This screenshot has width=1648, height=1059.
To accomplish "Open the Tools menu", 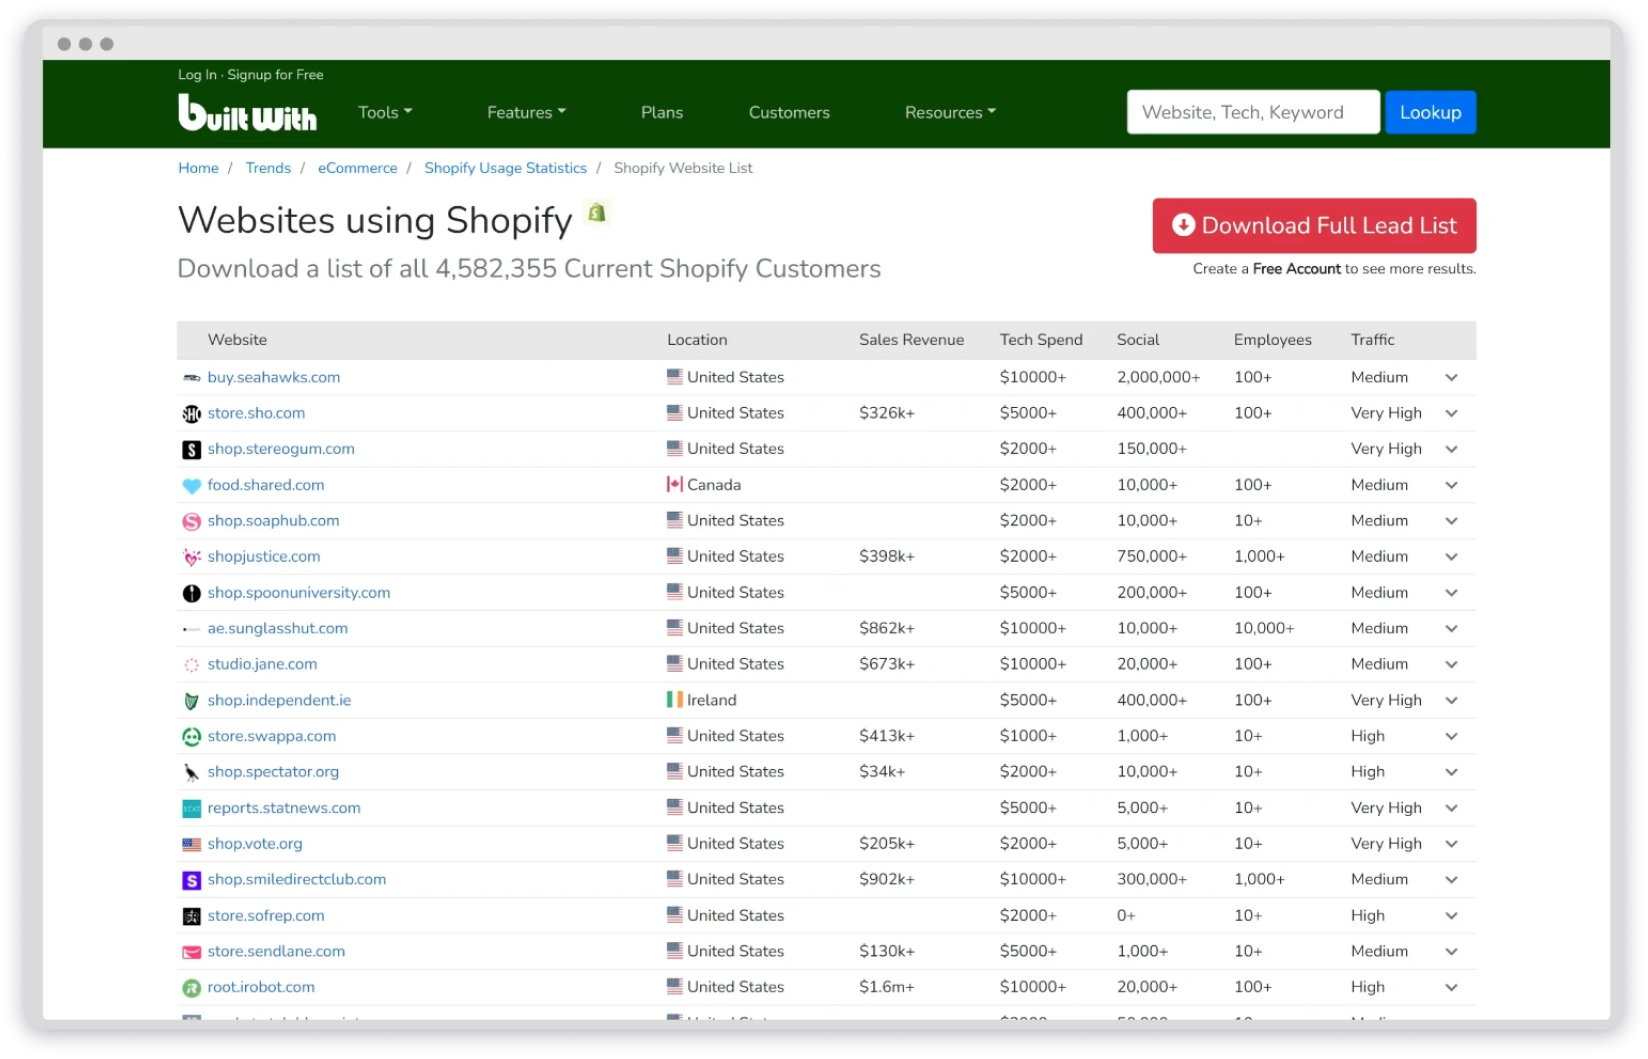I will click(x=384, y=112).
